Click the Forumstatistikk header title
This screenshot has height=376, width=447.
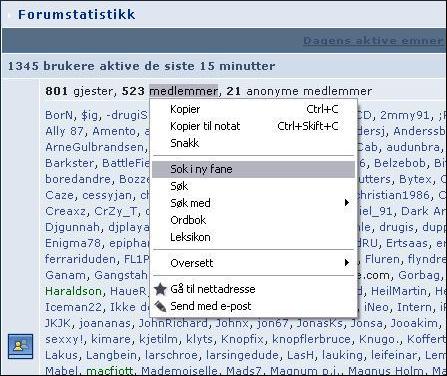point(77,14)
